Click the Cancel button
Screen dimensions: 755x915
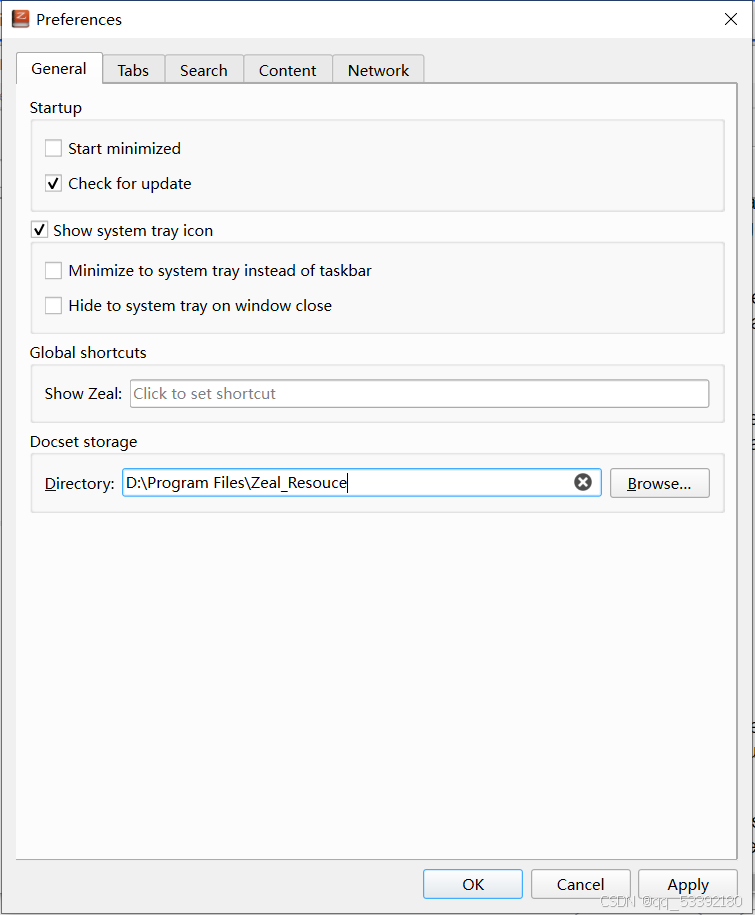[581, 884]
